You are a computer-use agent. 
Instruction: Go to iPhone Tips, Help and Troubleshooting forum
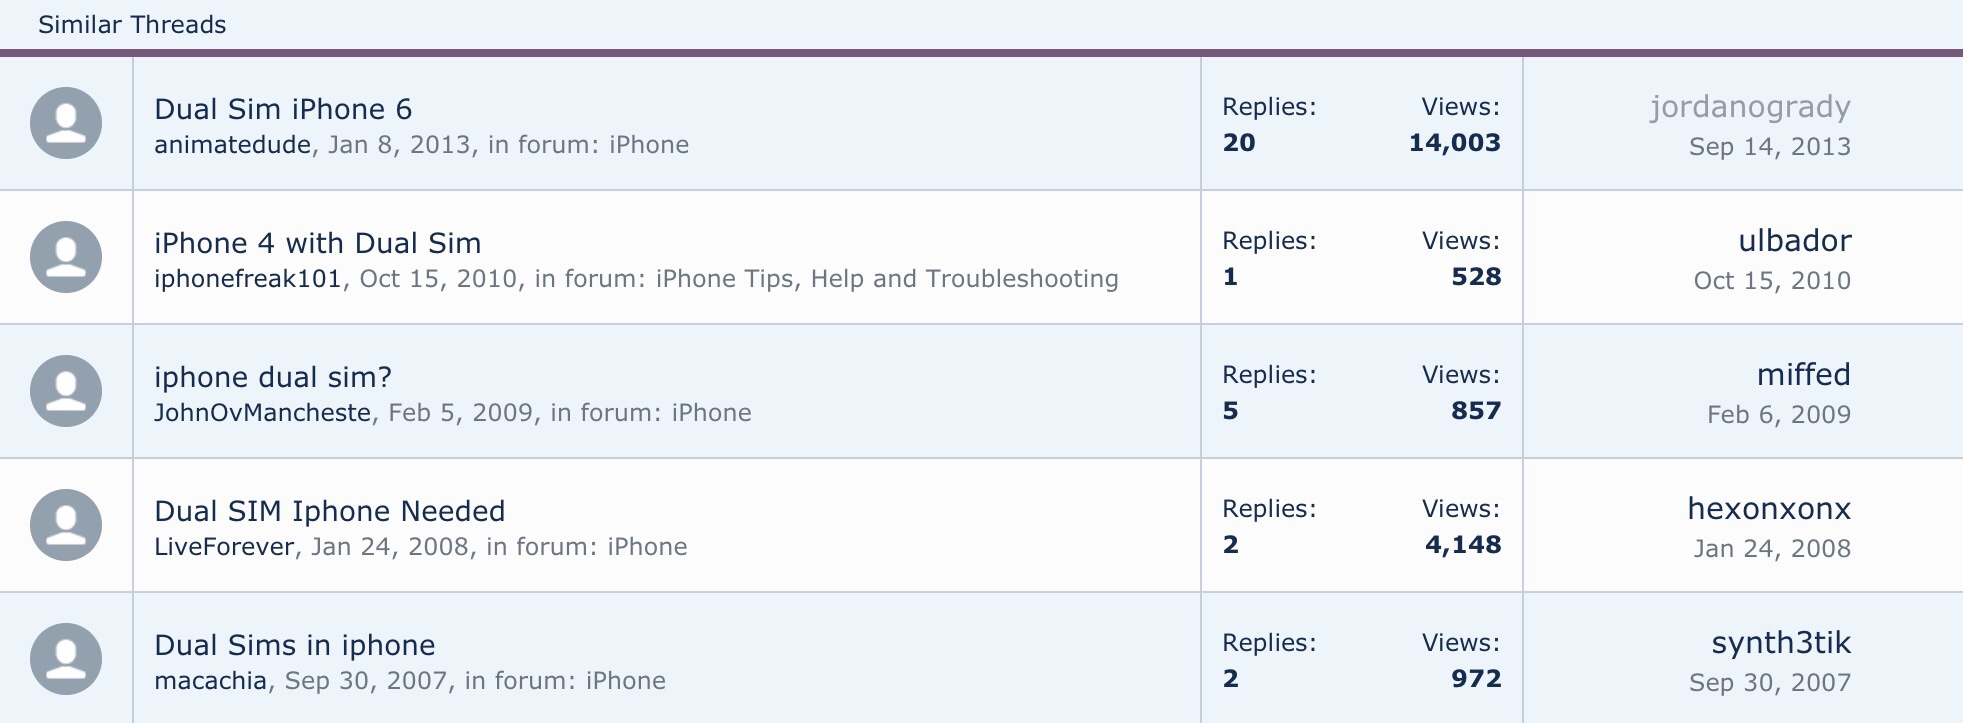(886, 279)
